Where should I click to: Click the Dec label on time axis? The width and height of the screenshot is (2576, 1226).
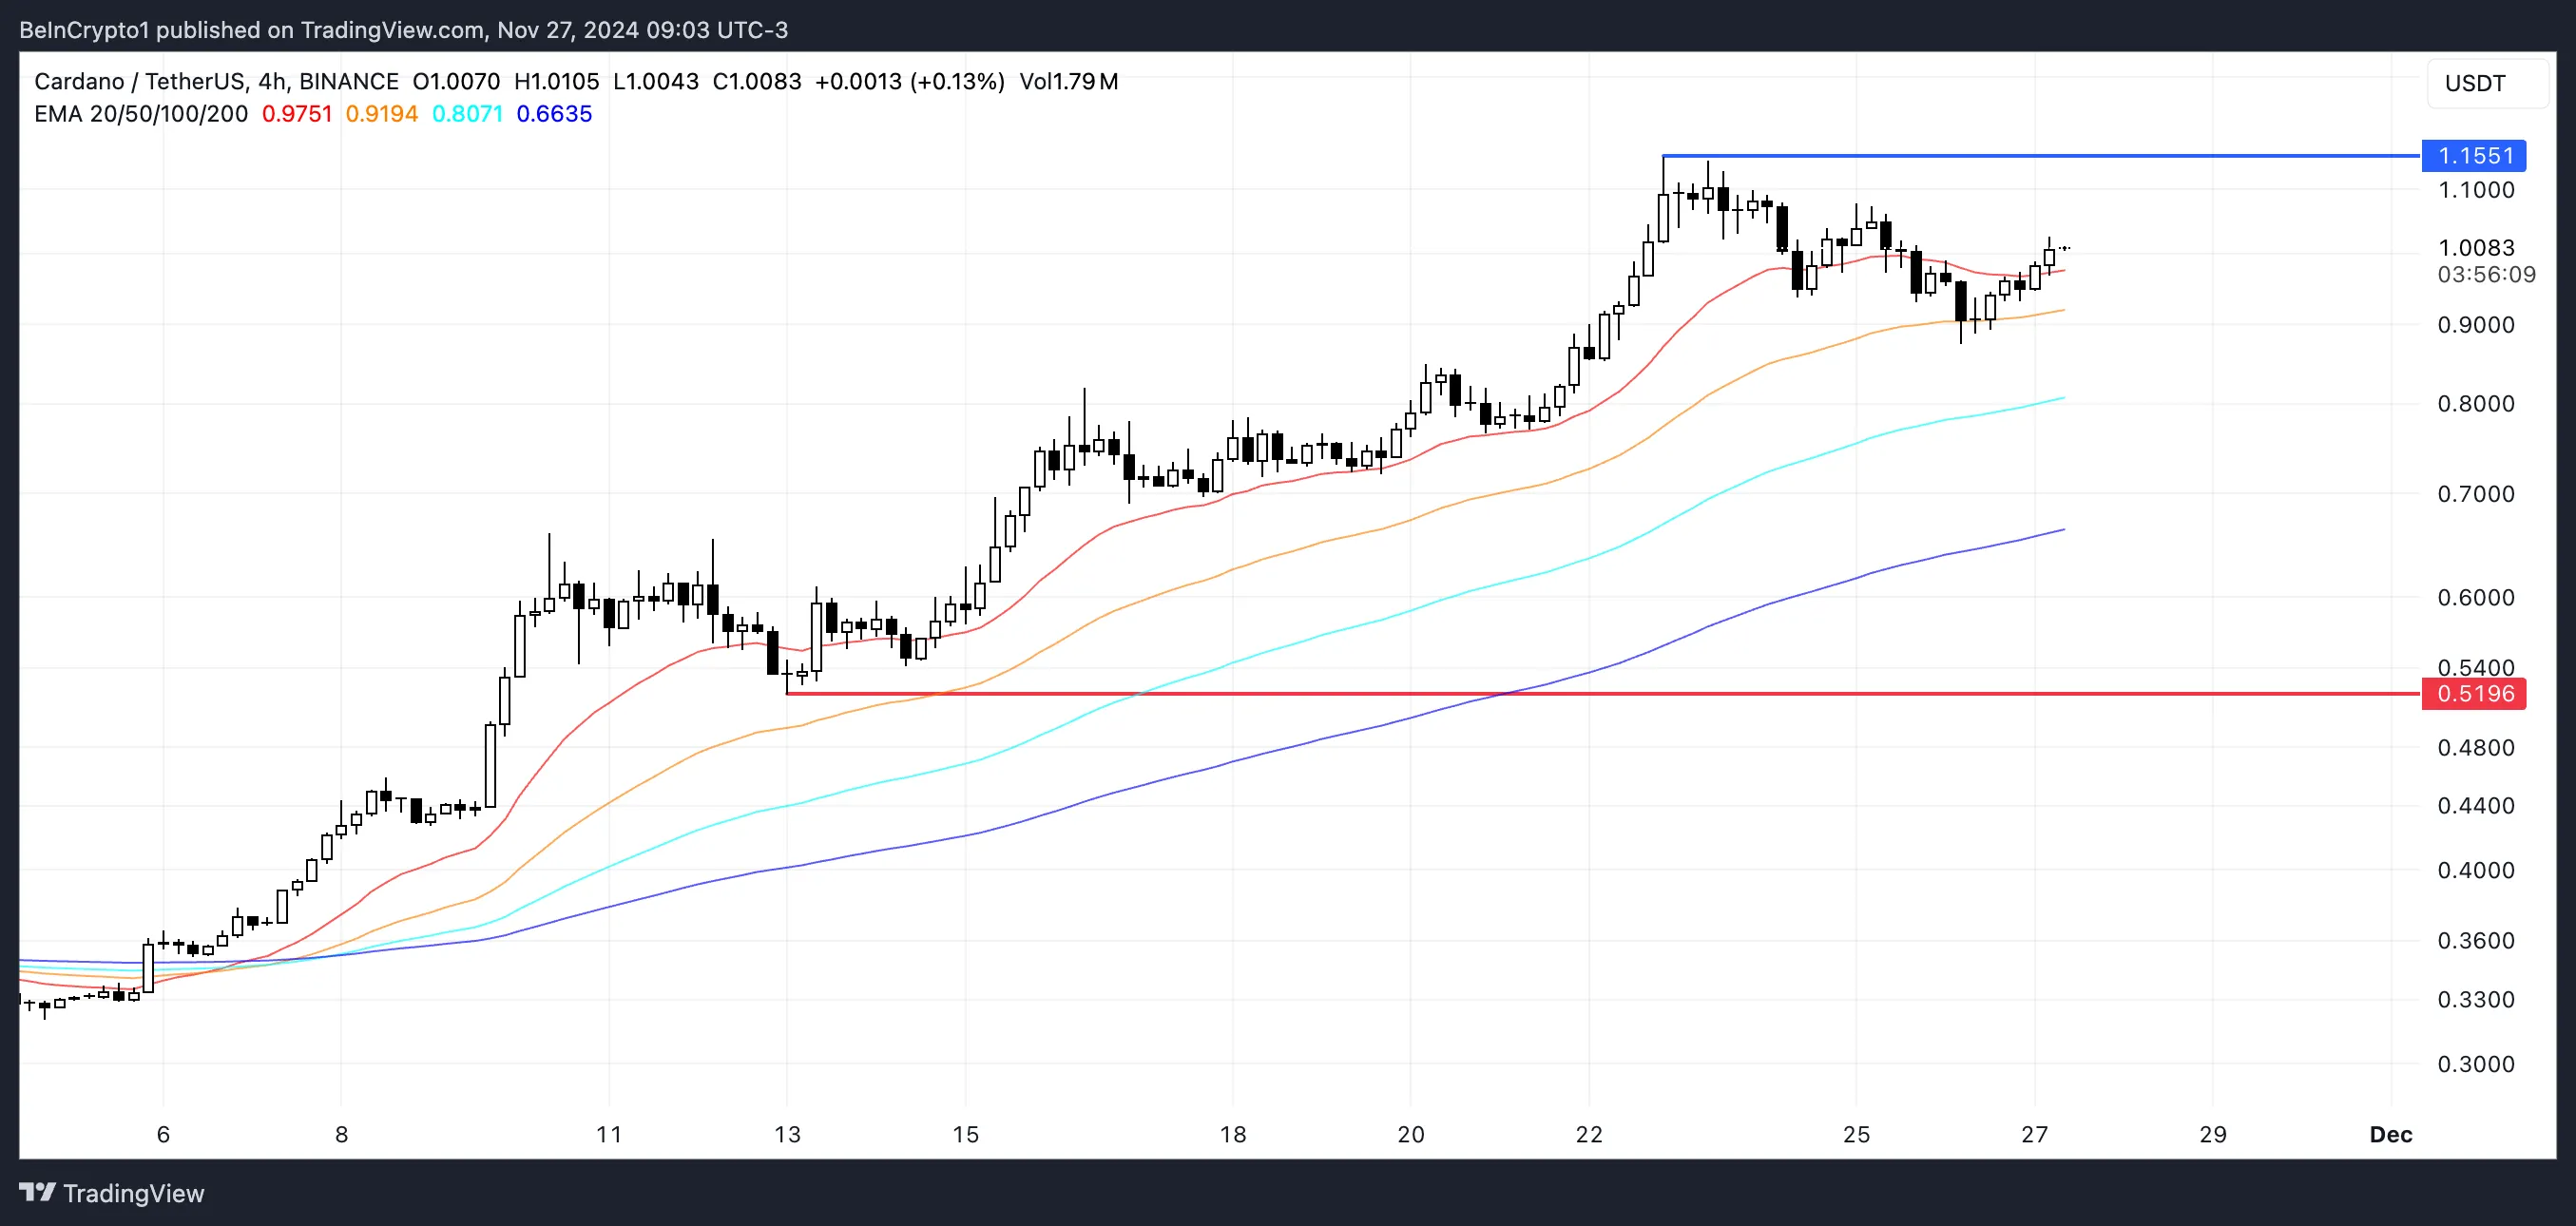2390,1134
